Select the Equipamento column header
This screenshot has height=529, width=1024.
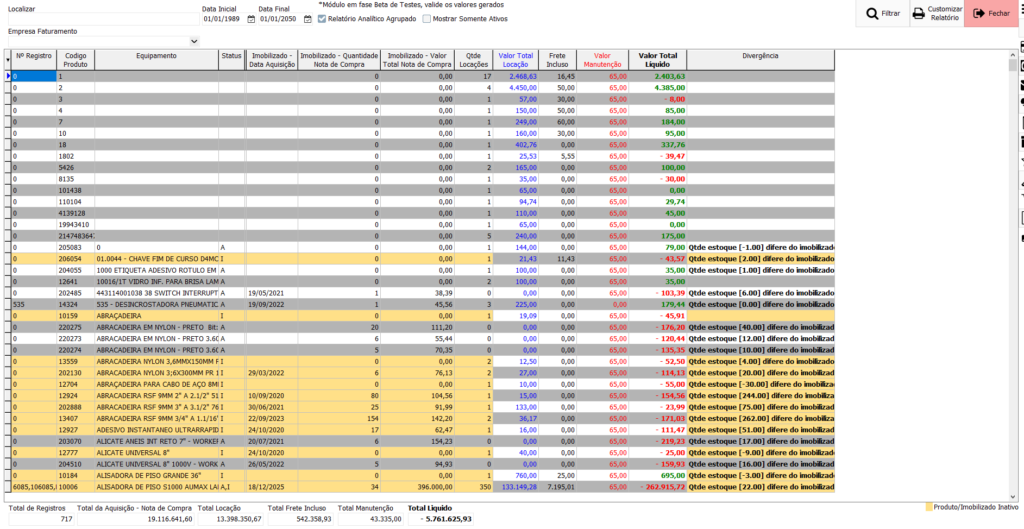(x=156, y=56)
